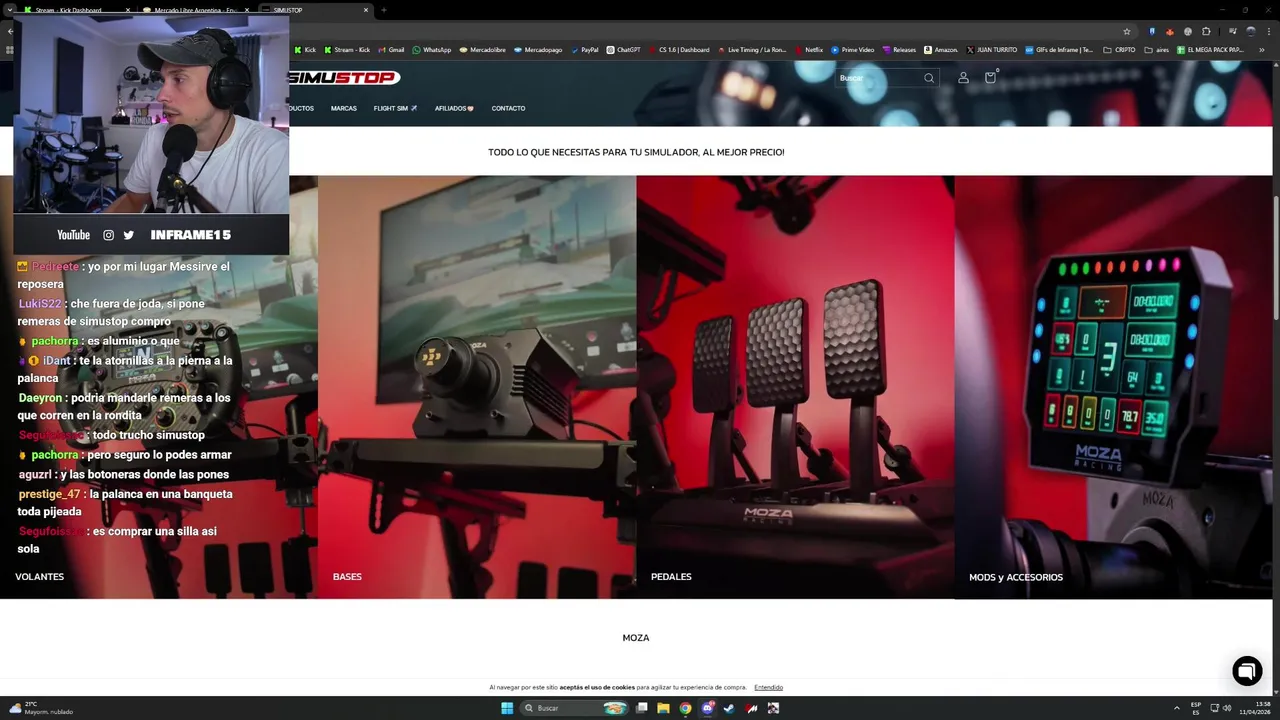Open Steam from the taskbar
The image size is (1280, 720).
click(729, 708)
